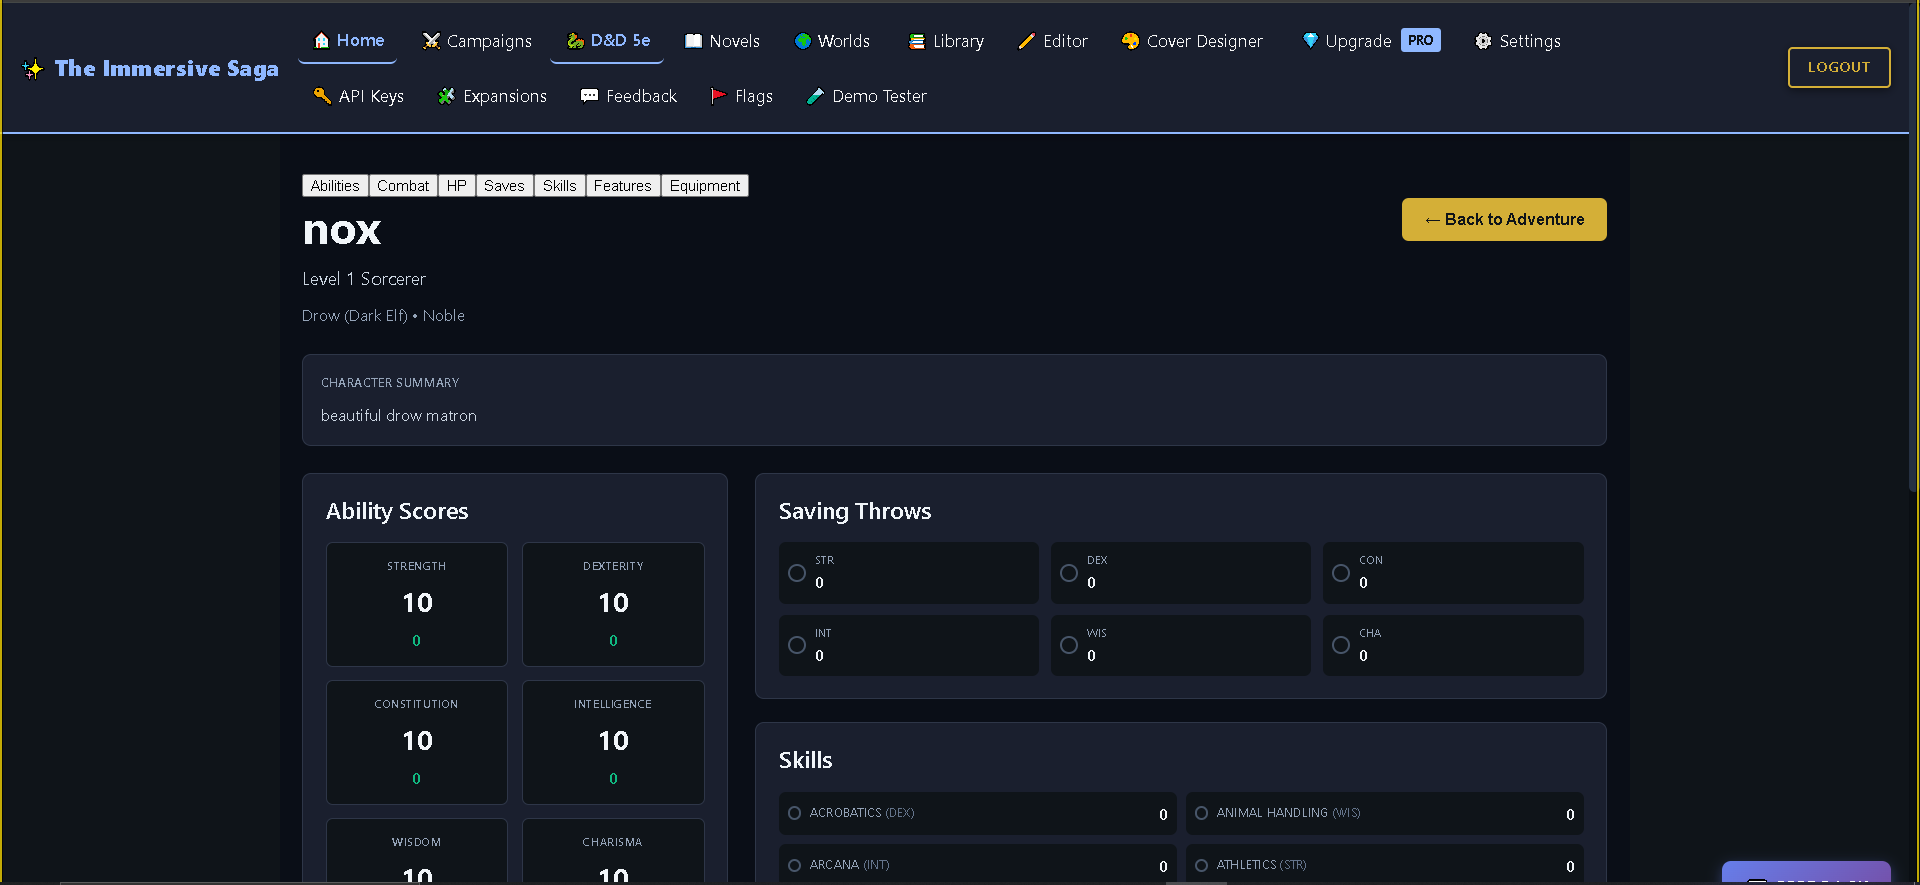Click the D&D 5e dragon icon

pos(575,41)
